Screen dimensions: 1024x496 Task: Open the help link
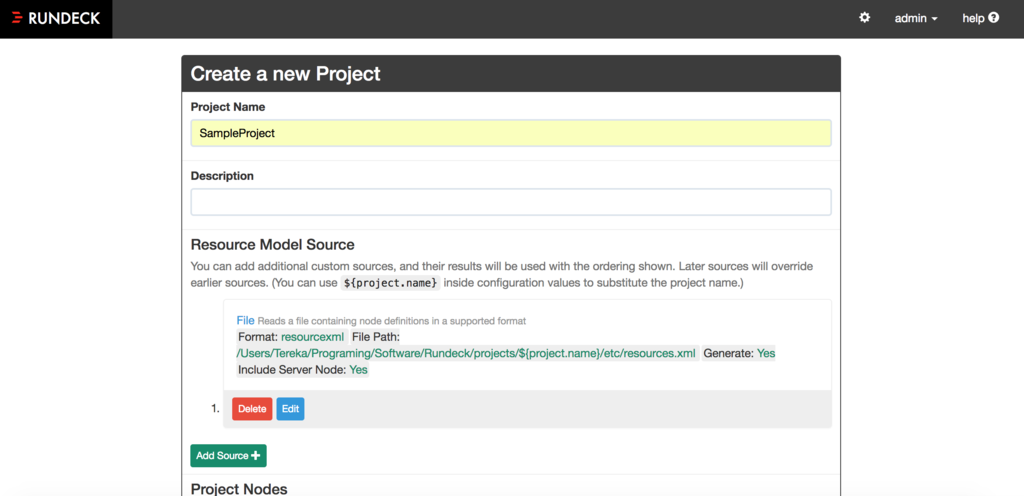coord(980,18)
